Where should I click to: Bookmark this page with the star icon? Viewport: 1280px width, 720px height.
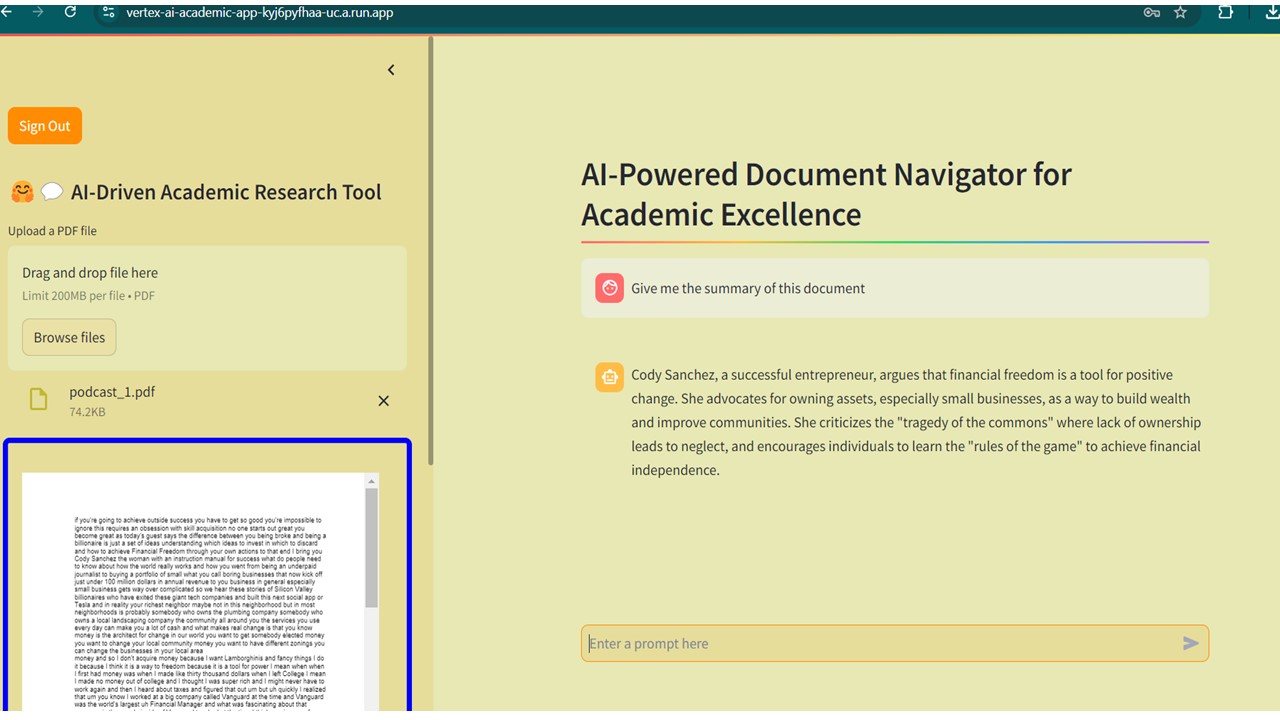pos(1180,12)
